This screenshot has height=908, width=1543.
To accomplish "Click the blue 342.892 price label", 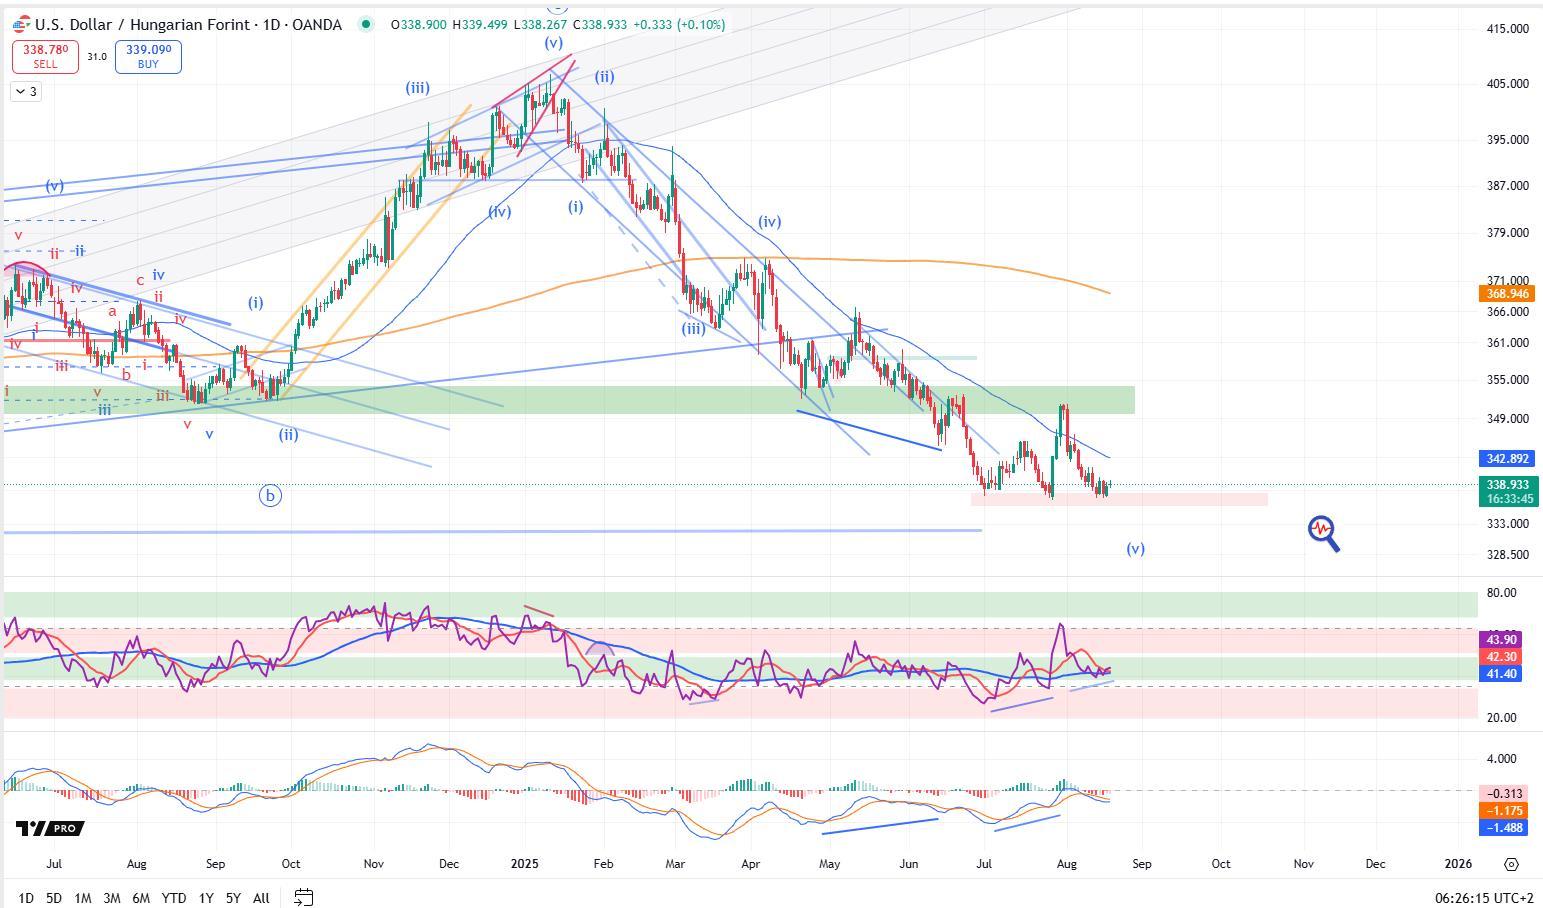I will (x=1508, y=459).
